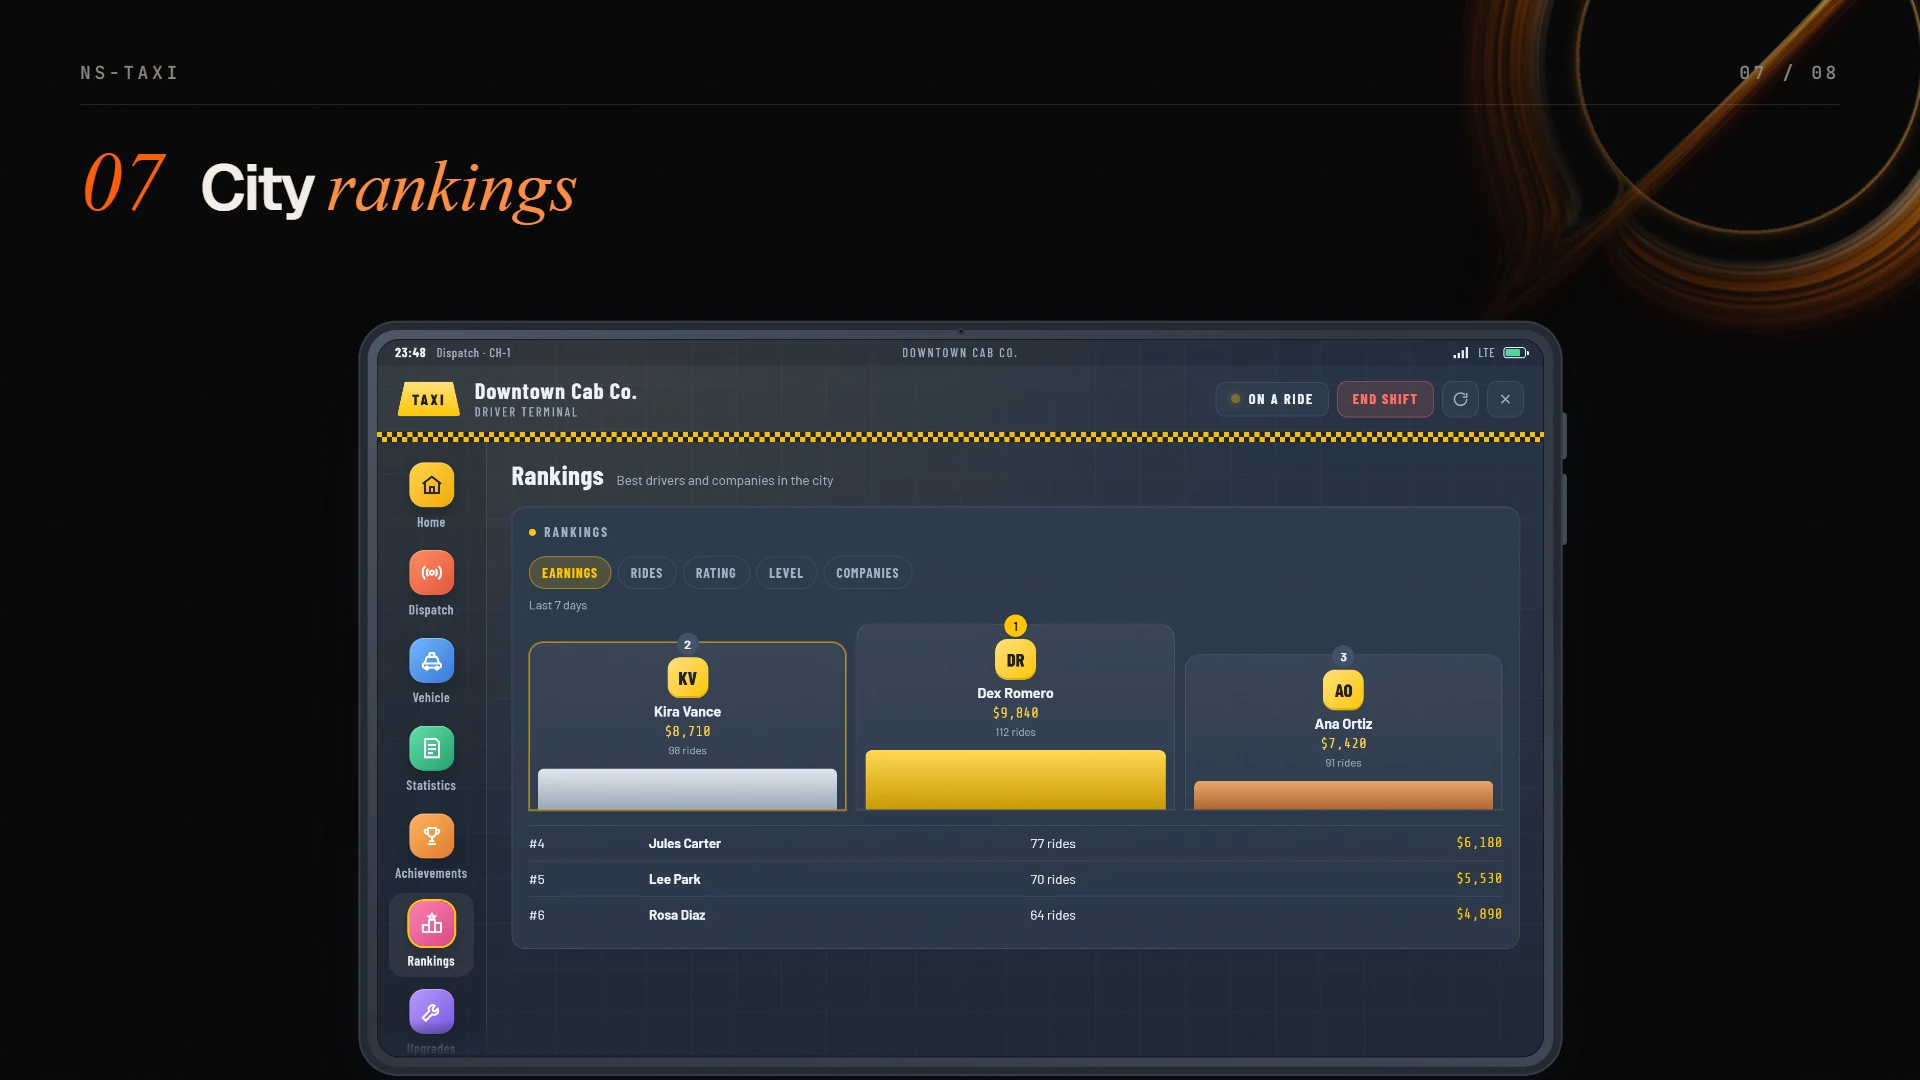
Task: Click the $5,530 earnings value
Action: pos(1479,880)
